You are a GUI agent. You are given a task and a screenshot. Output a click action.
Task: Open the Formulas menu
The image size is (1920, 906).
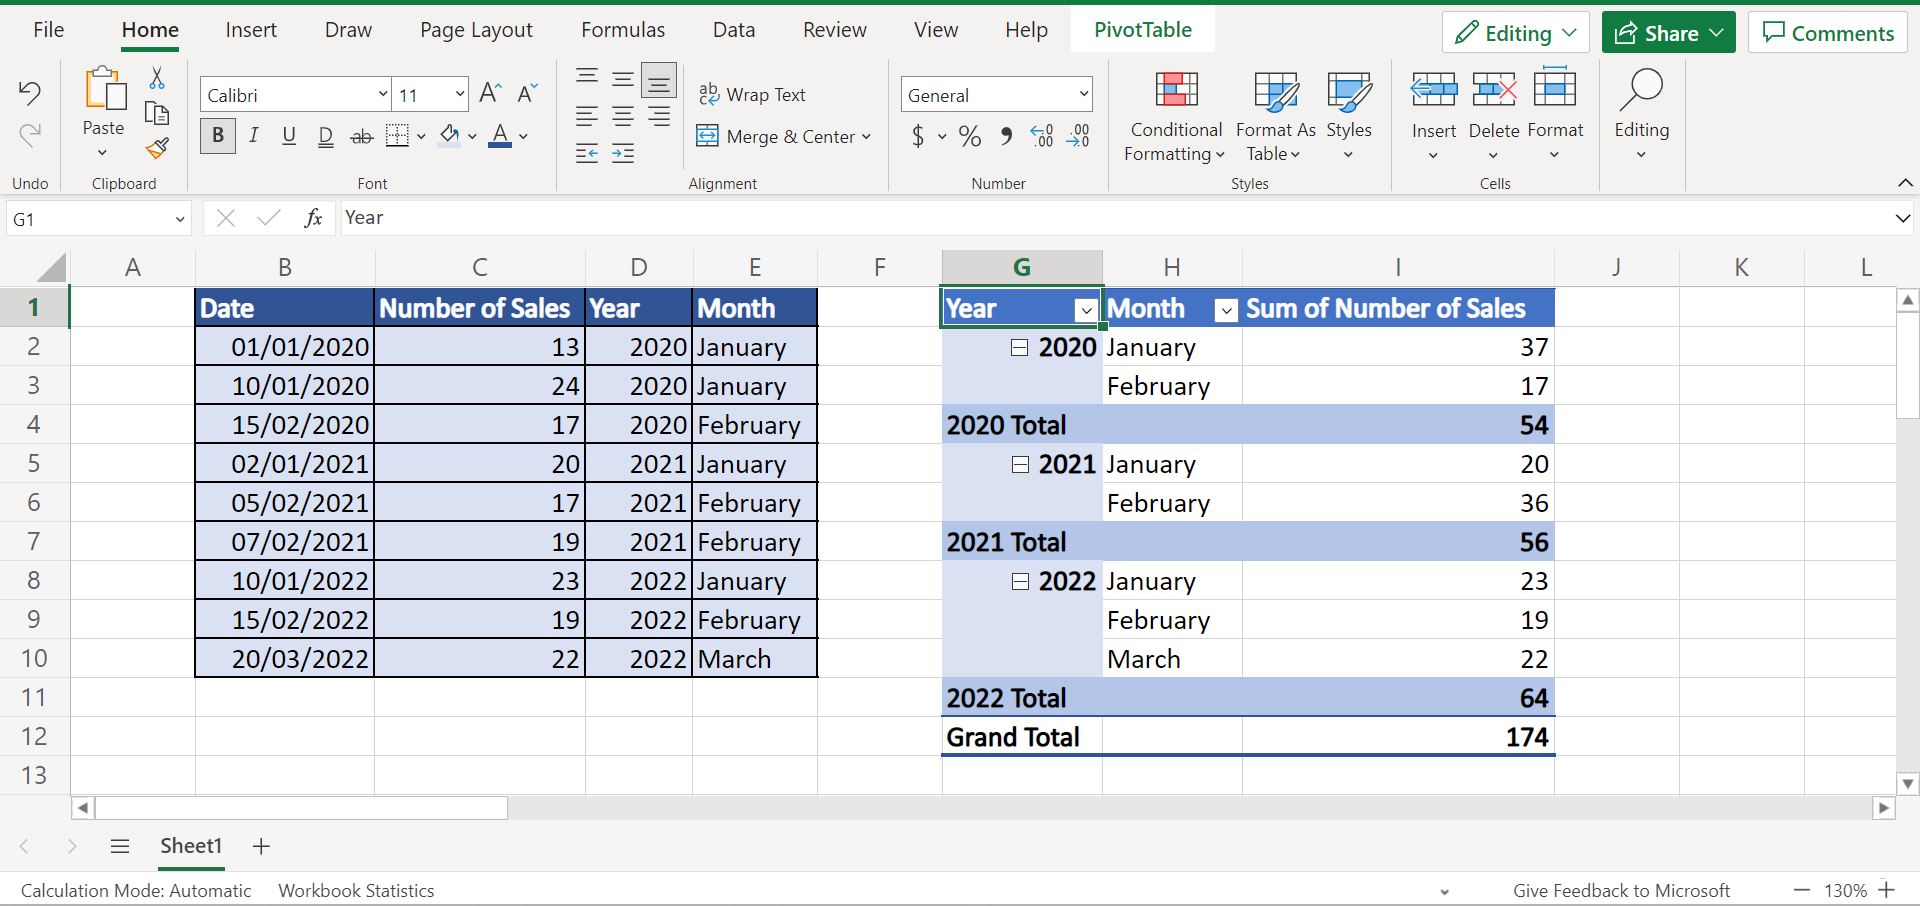(622, 29)
